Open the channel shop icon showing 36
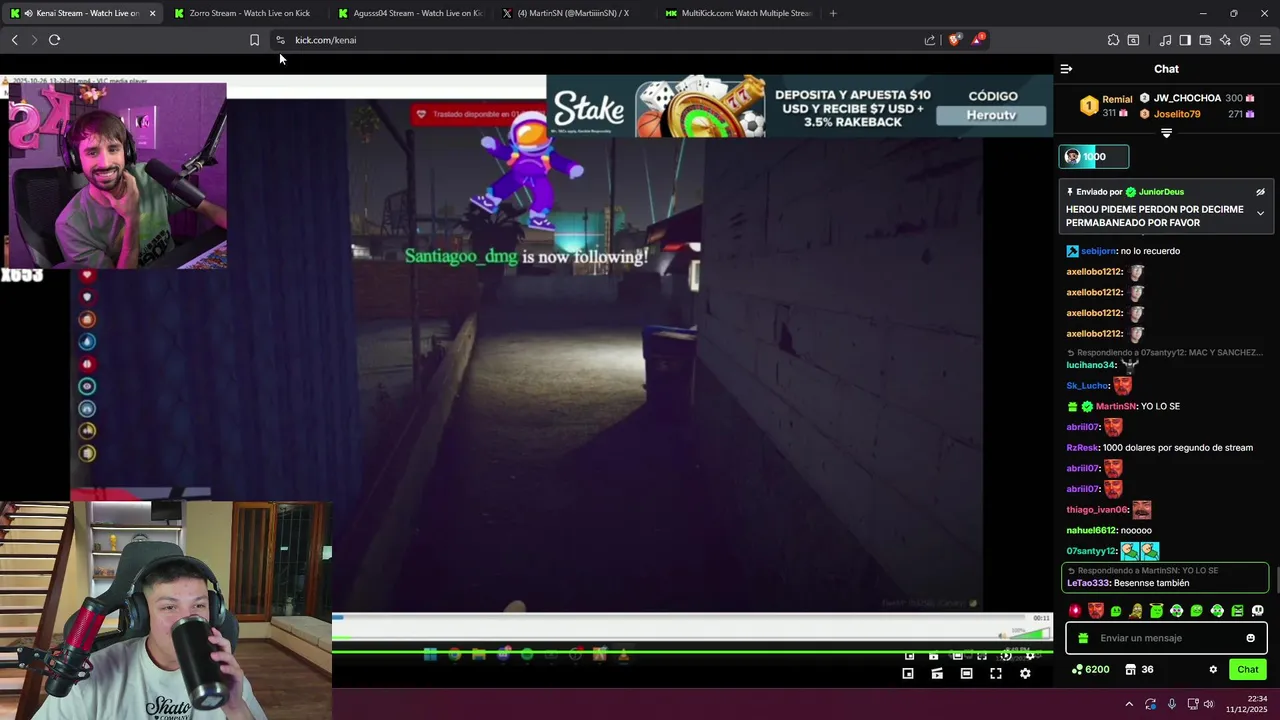Image resolution: width=1280 pixels, height=720 pixels. pyautogui.click(x=1139, y=670)
